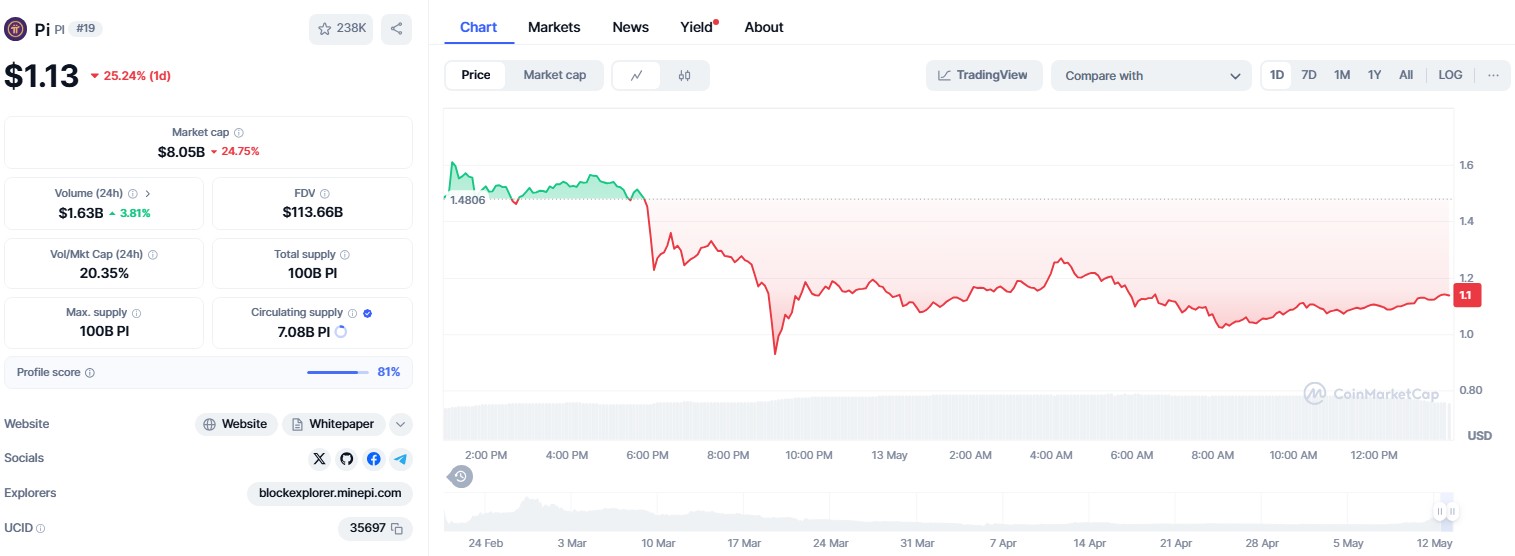The height and width of the screenshot is (556, 1515).
Task: Copy the UCID 35697 icon
Action: [x=397, y=528]
